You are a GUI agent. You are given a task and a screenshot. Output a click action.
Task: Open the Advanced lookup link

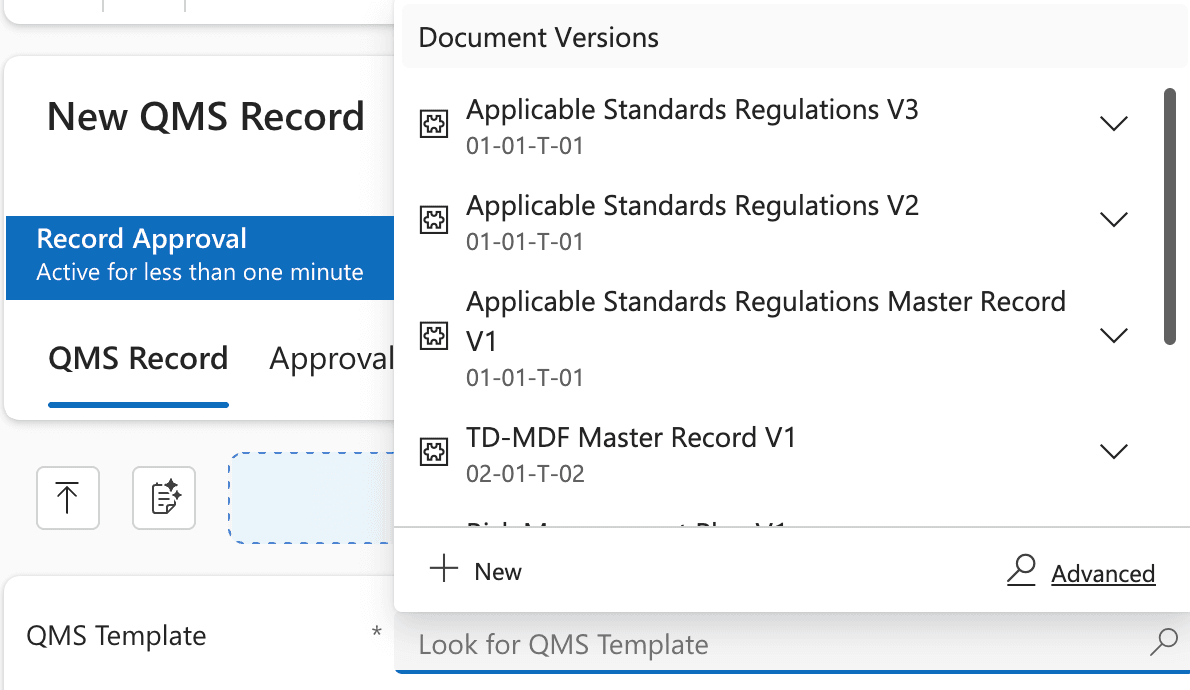tap(1103, 573)
